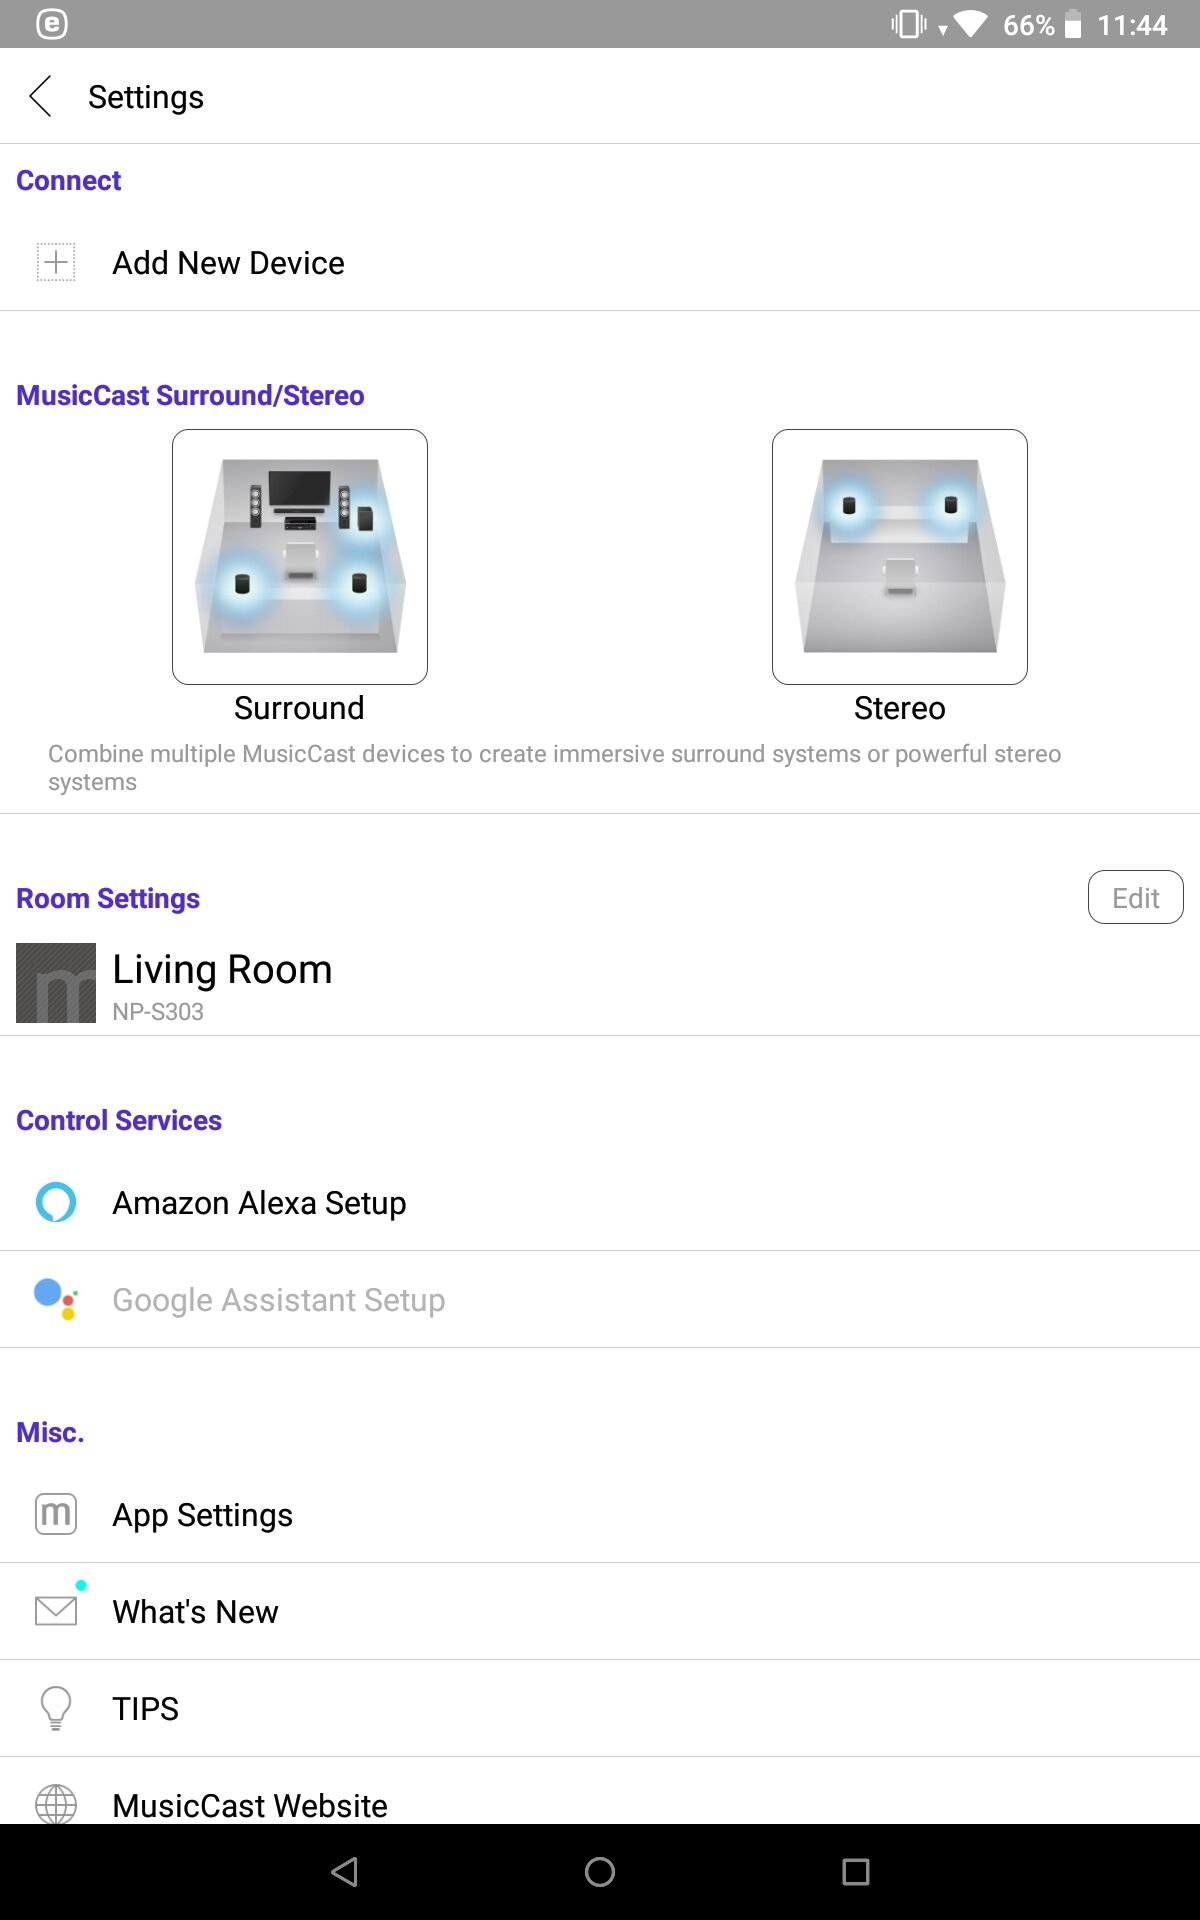Tap the back arrow beside Settings

41,96
